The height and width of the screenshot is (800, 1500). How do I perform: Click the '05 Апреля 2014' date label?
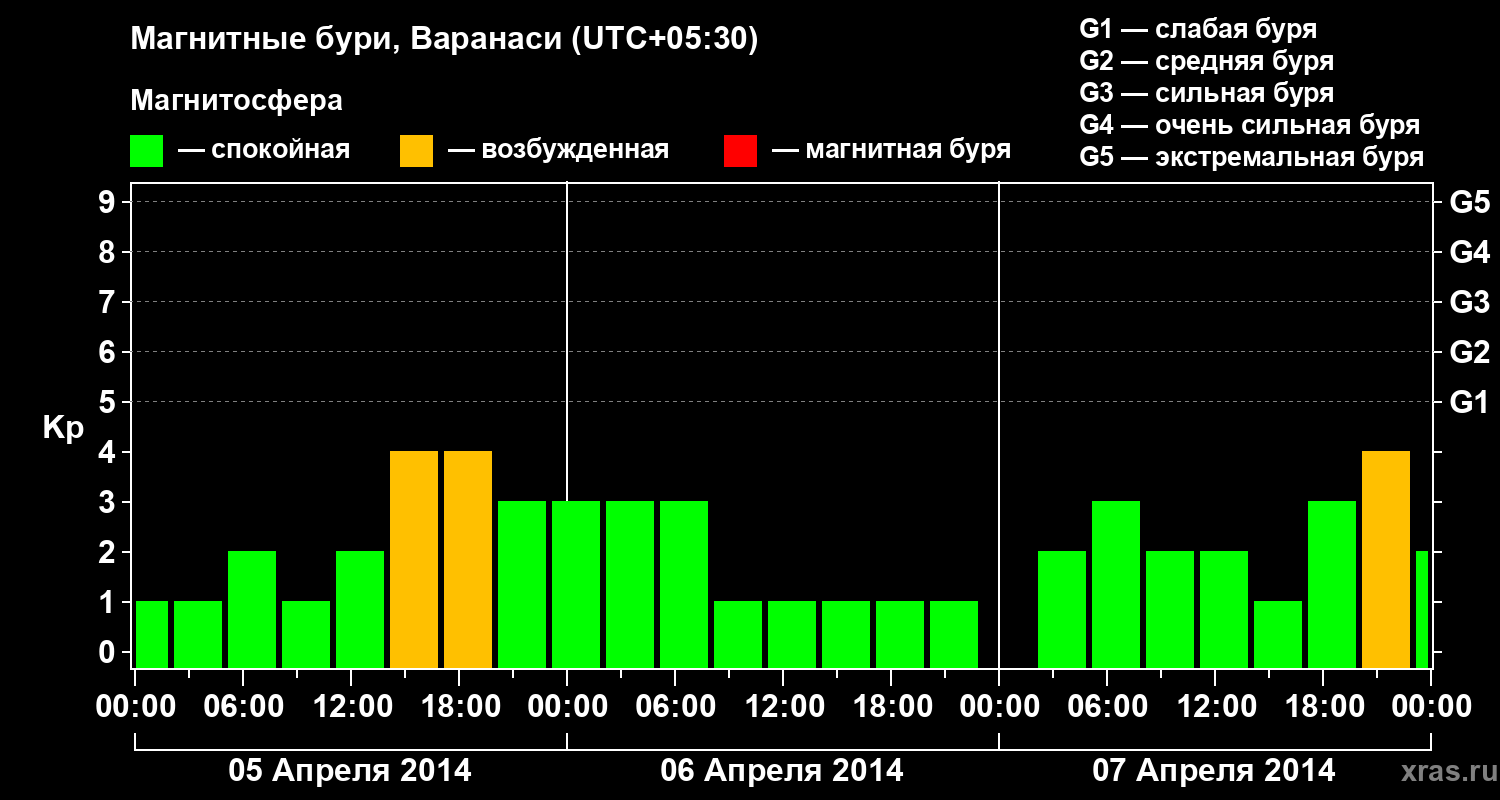(x=350, y=771)
